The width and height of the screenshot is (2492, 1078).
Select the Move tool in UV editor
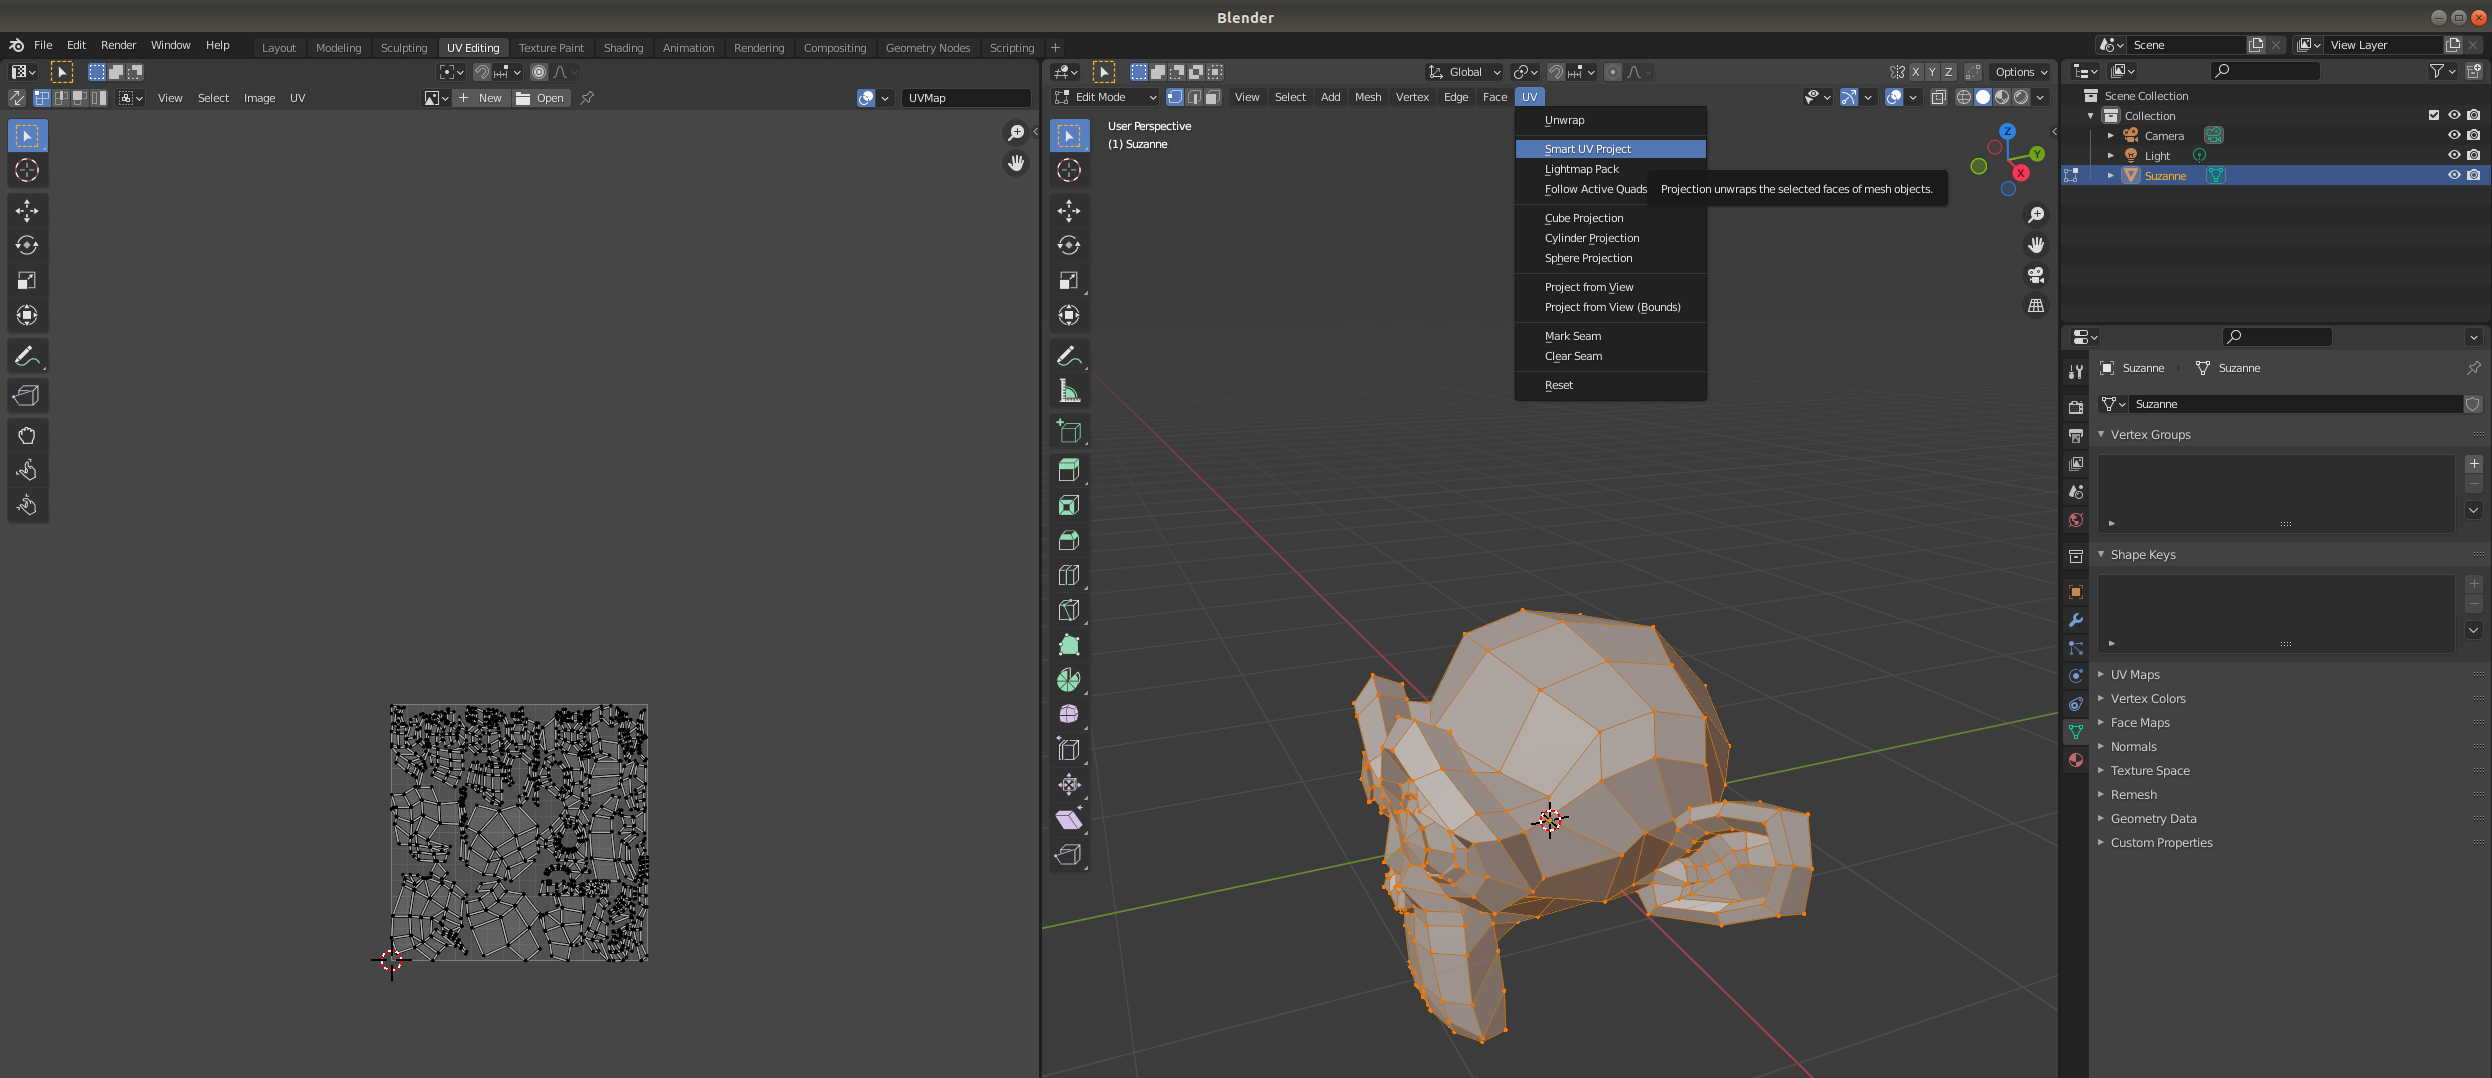click(x=27, y=210)
